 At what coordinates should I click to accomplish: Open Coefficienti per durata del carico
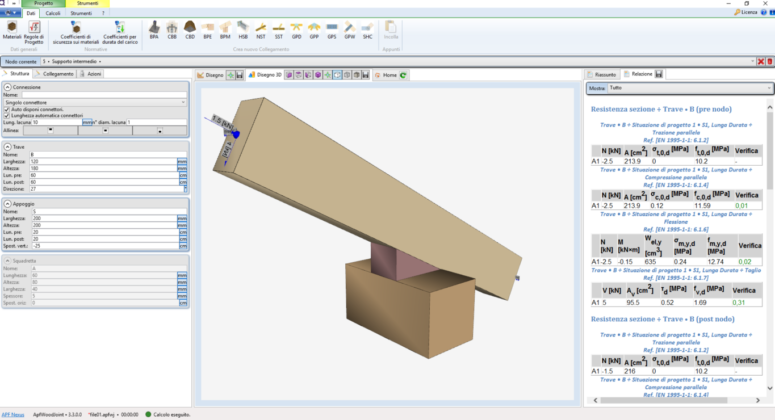(x=119, y=31)
